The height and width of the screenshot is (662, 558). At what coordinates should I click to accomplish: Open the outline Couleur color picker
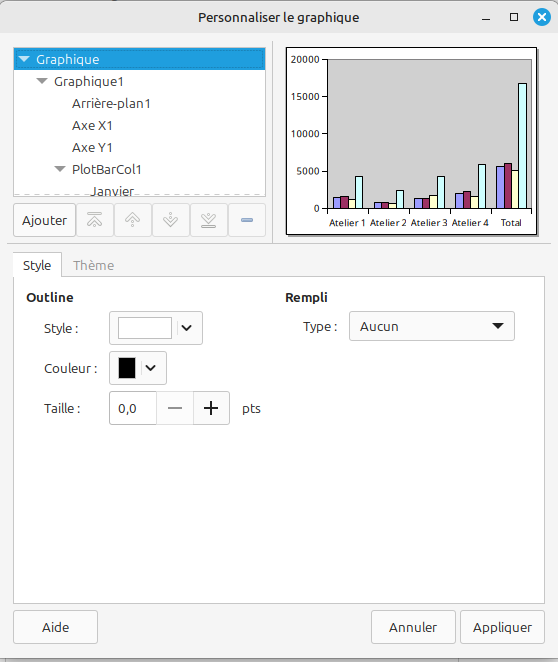[138, 368]
